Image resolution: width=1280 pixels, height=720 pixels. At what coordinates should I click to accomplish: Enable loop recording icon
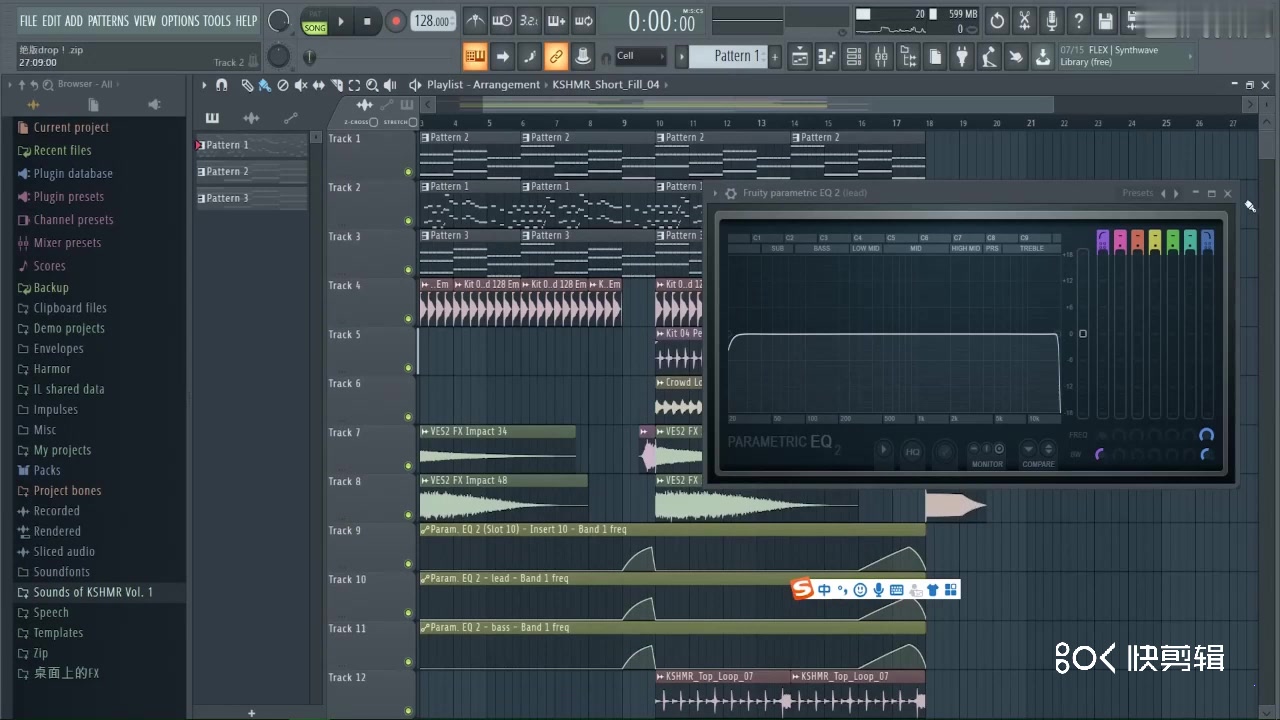[x=584, y=21]
